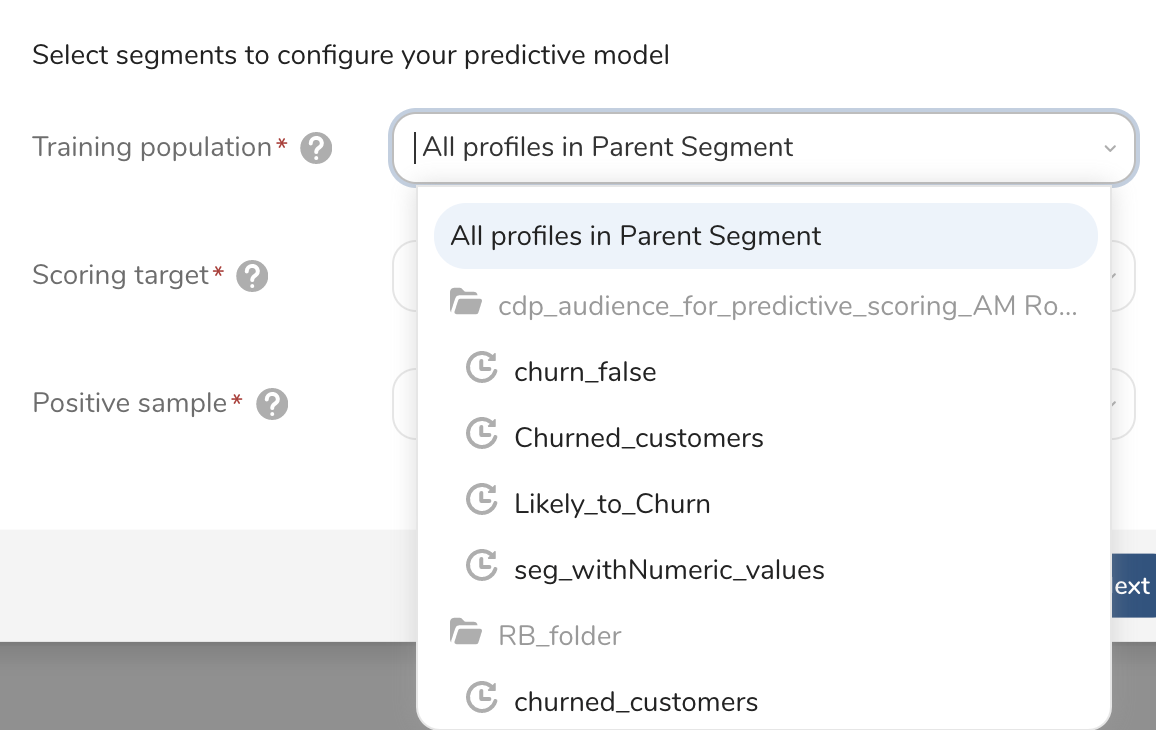
Task: Click the seg_withNumeric_values segment clock icon
Action: point(482,568)
